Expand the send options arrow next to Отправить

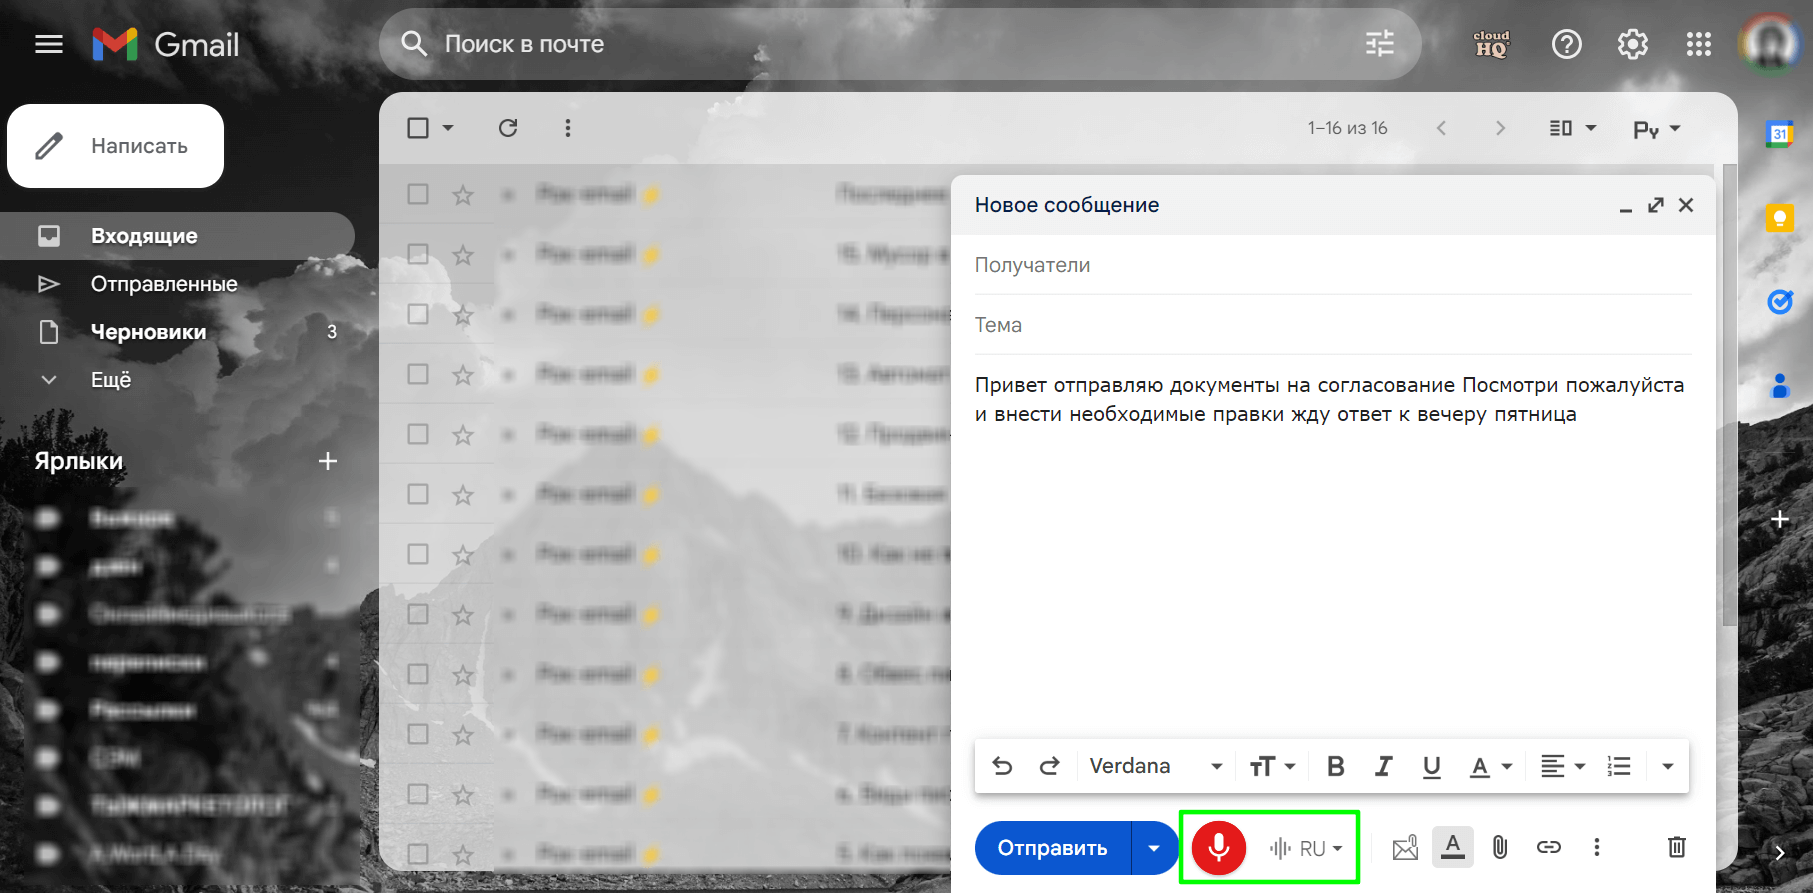tap(1154, 848)
